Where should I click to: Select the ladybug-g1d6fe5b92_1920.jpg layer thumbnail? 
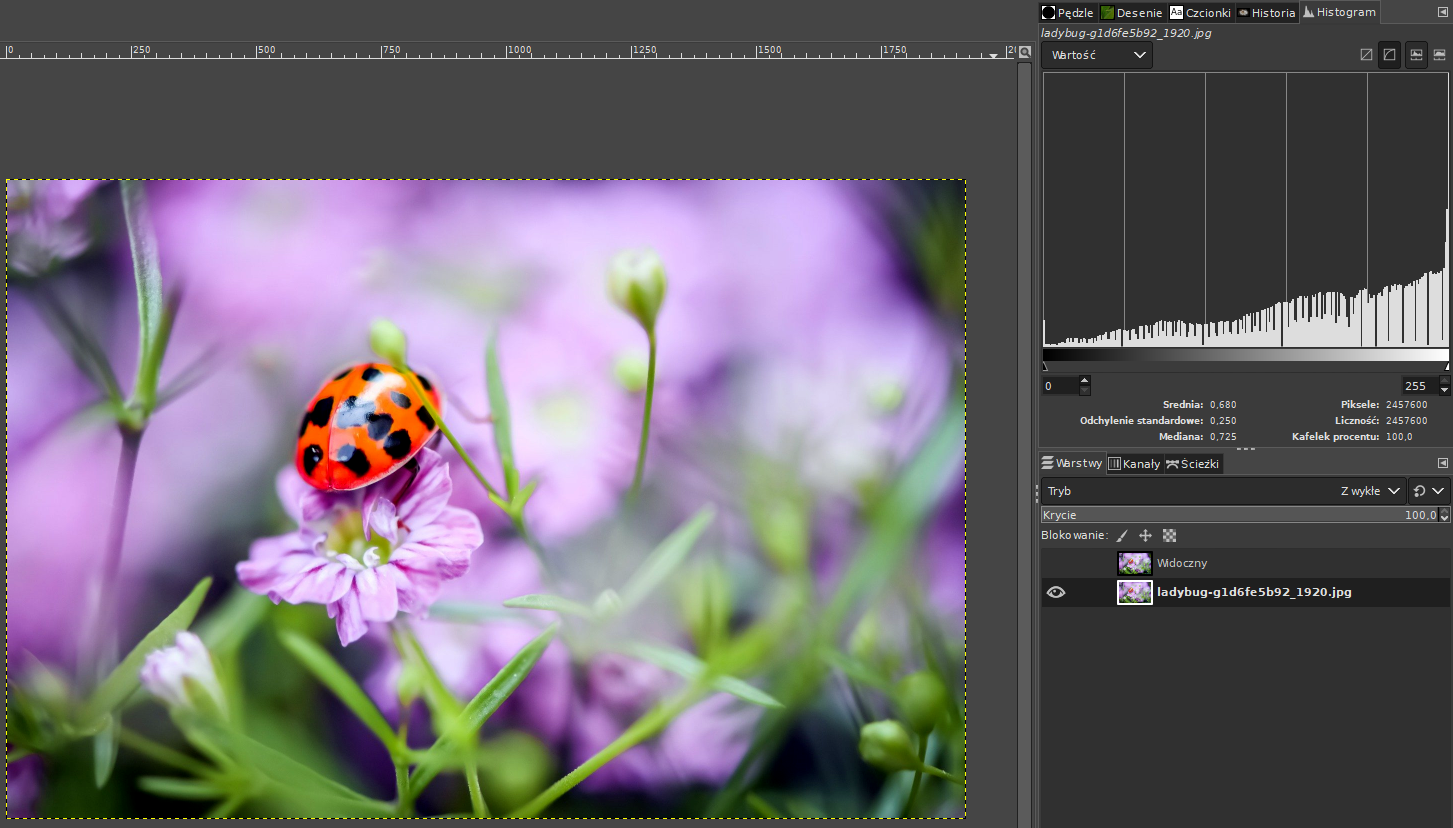point(1135,592)
